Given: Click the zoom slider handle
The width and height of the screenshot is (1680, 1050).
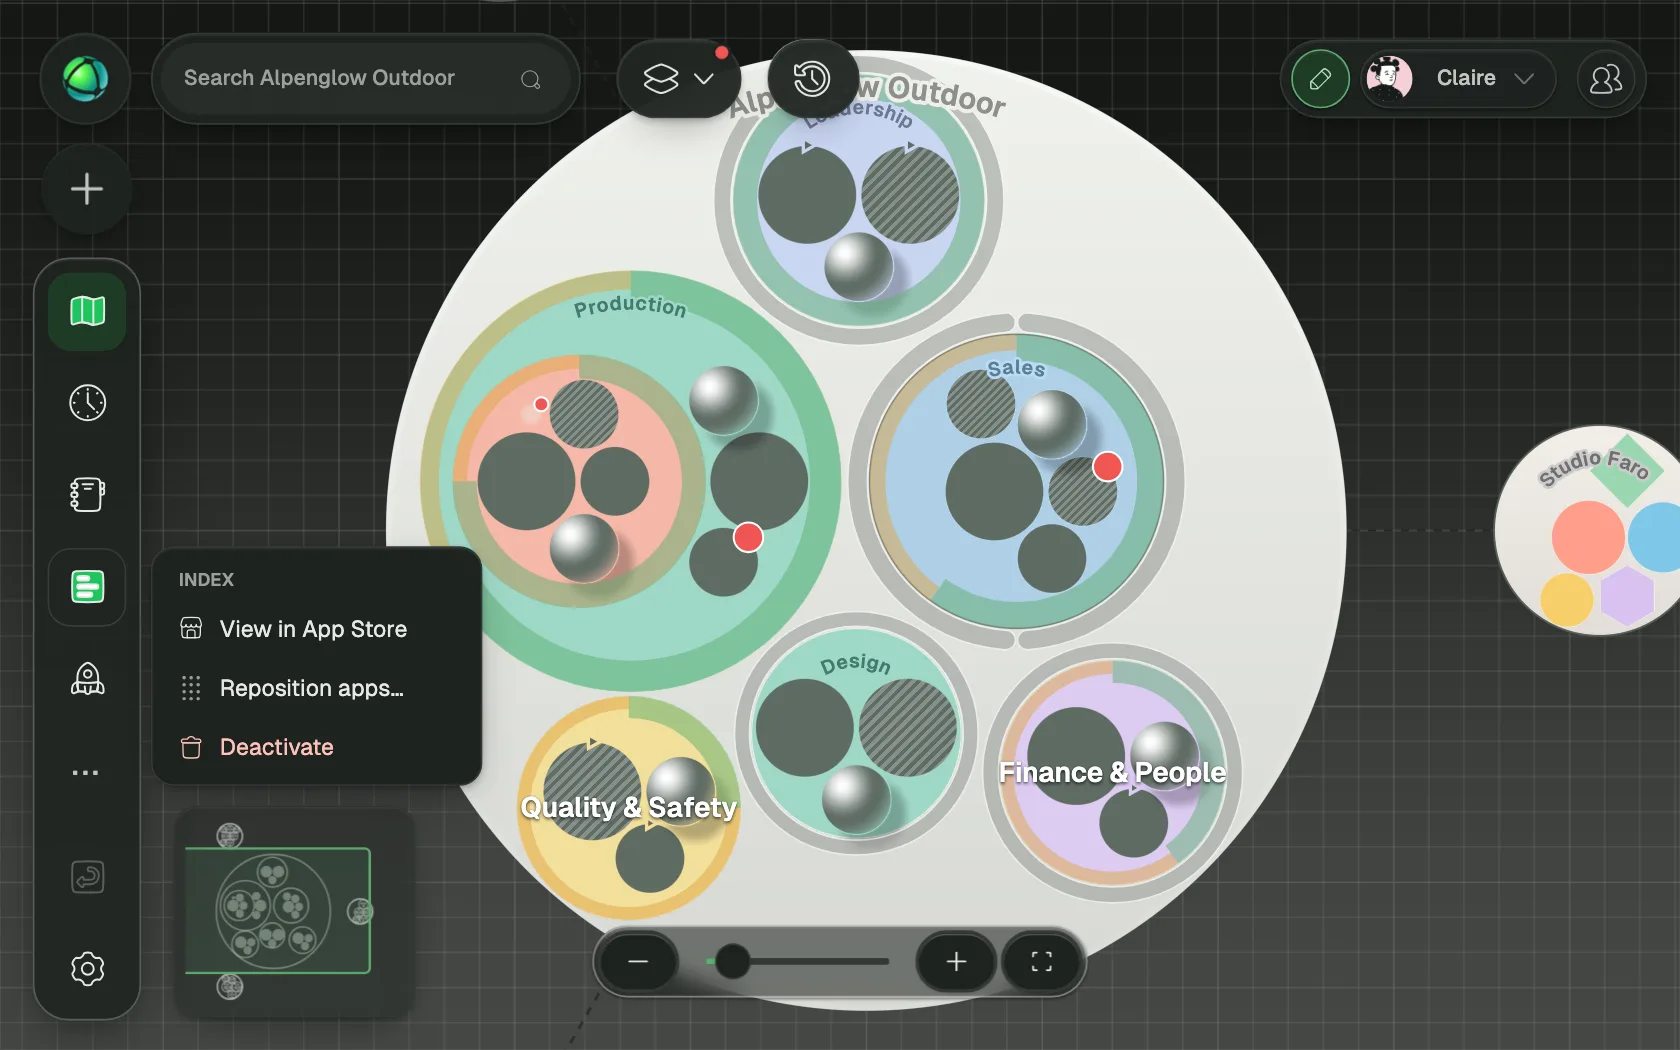Looking at the screenshot, I should pyautogui.click(x=732, y=962).
